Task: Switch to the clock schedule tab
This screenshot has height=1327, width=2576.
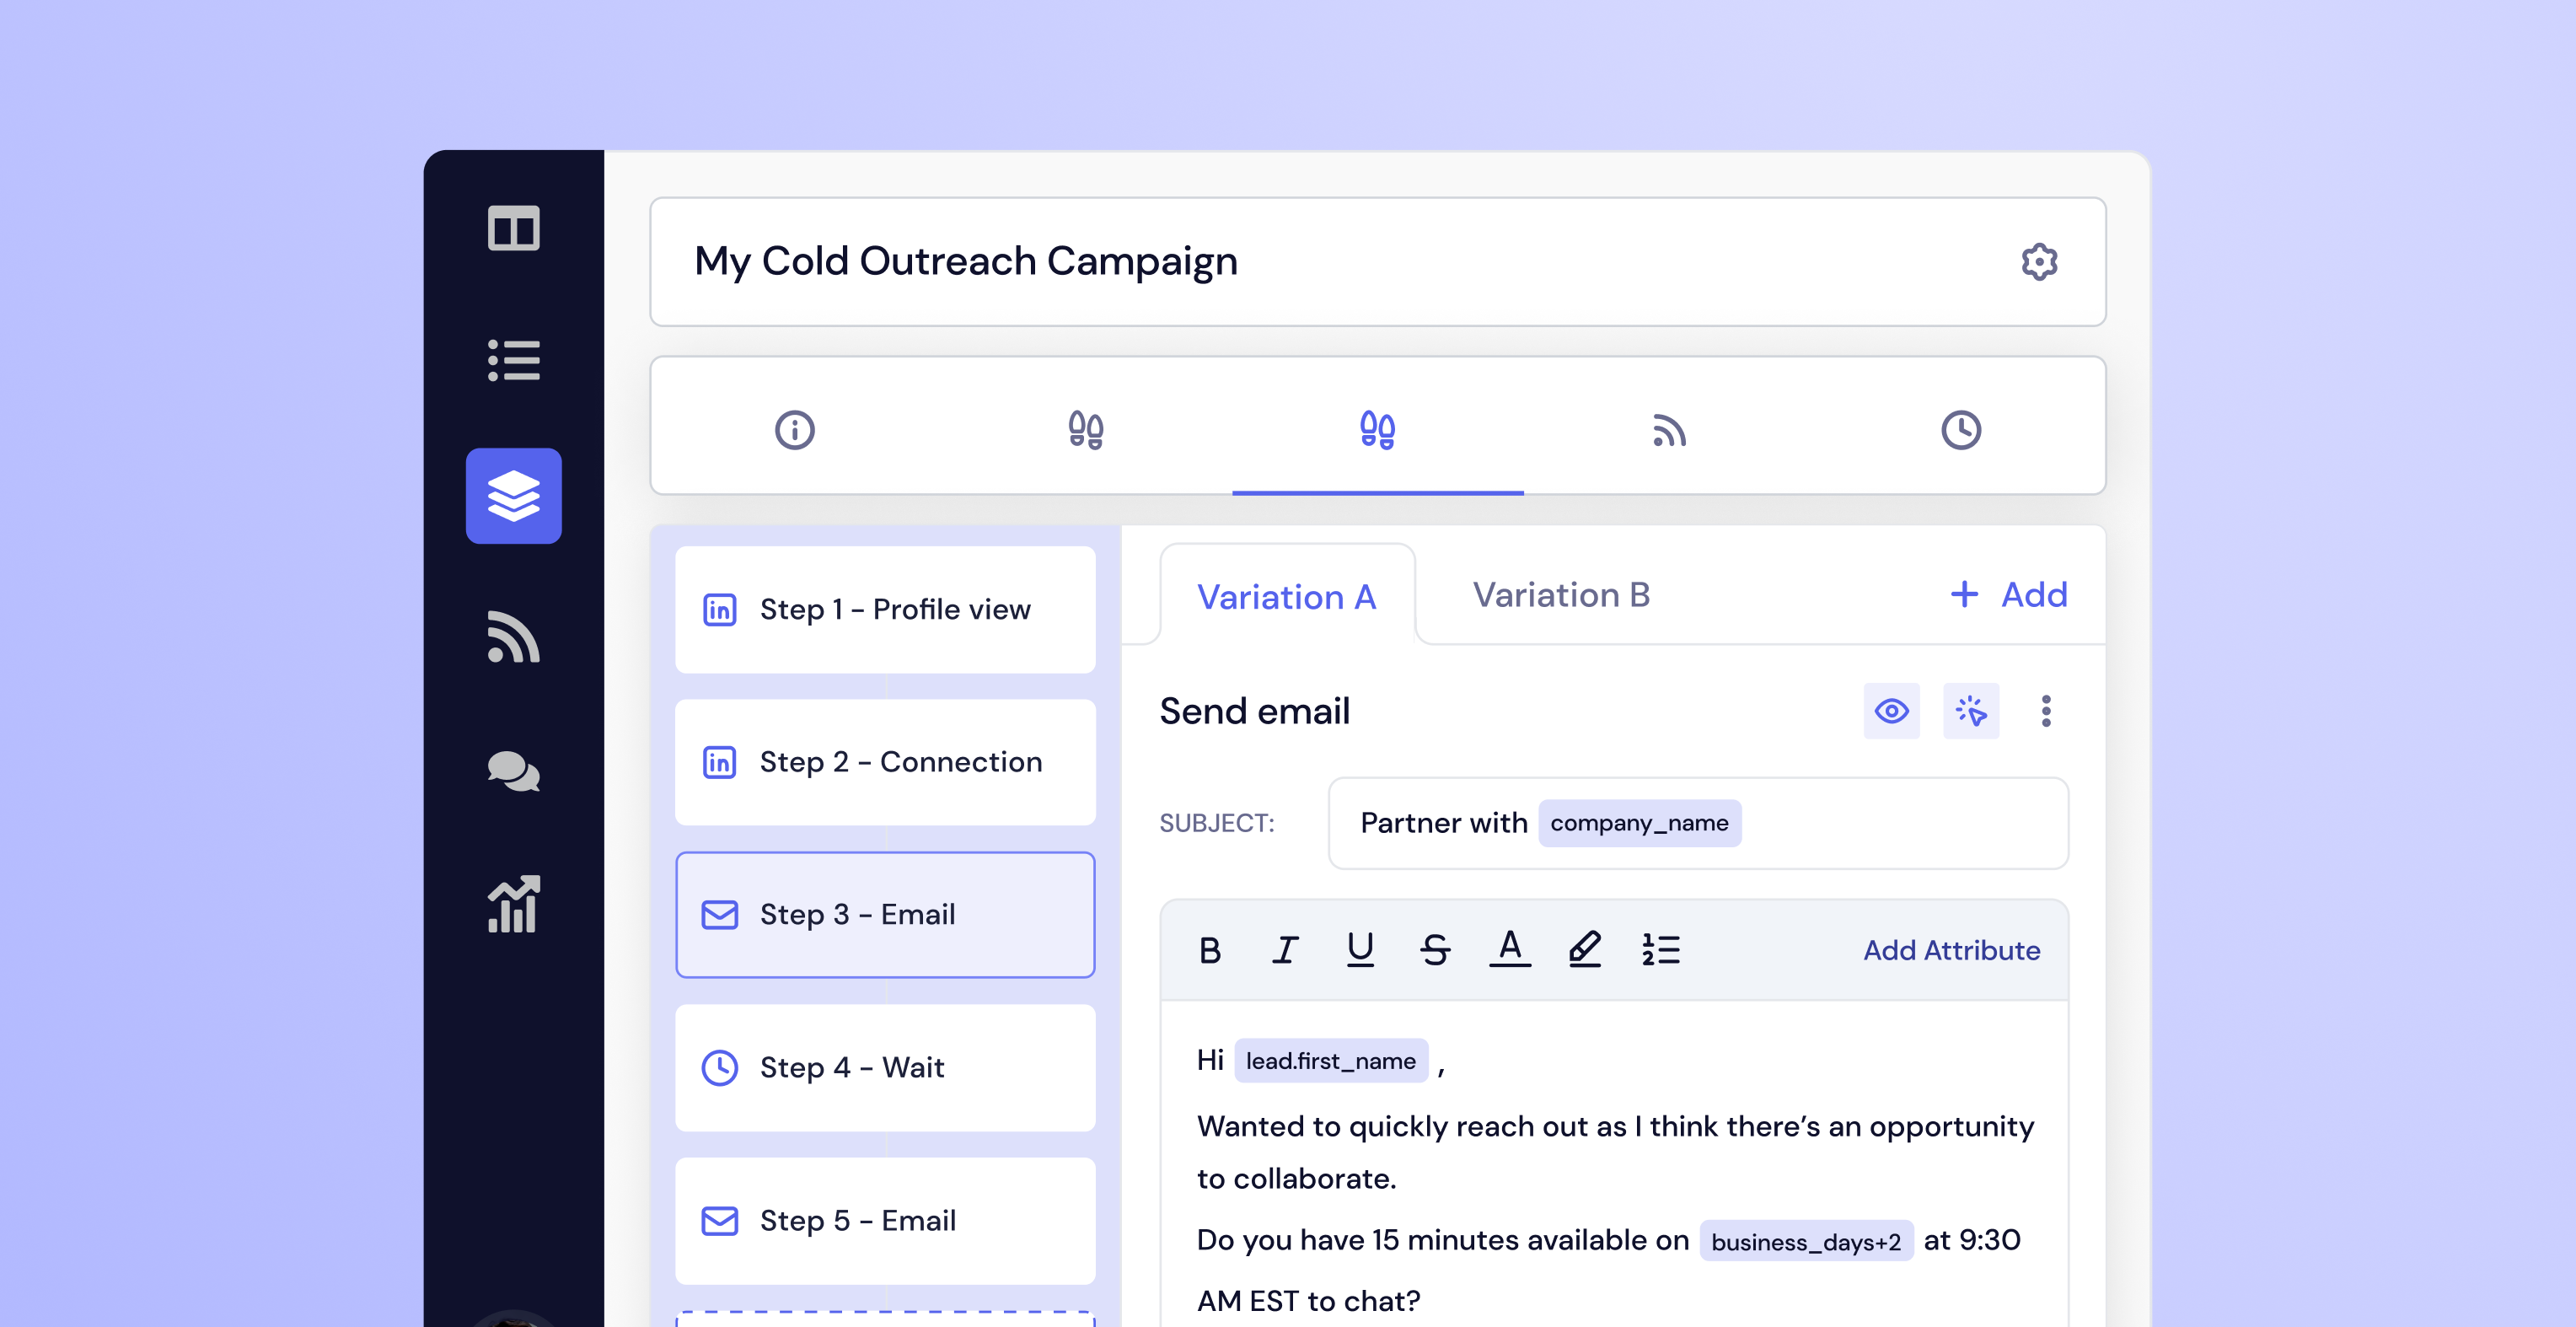Action: [1961, 430]
